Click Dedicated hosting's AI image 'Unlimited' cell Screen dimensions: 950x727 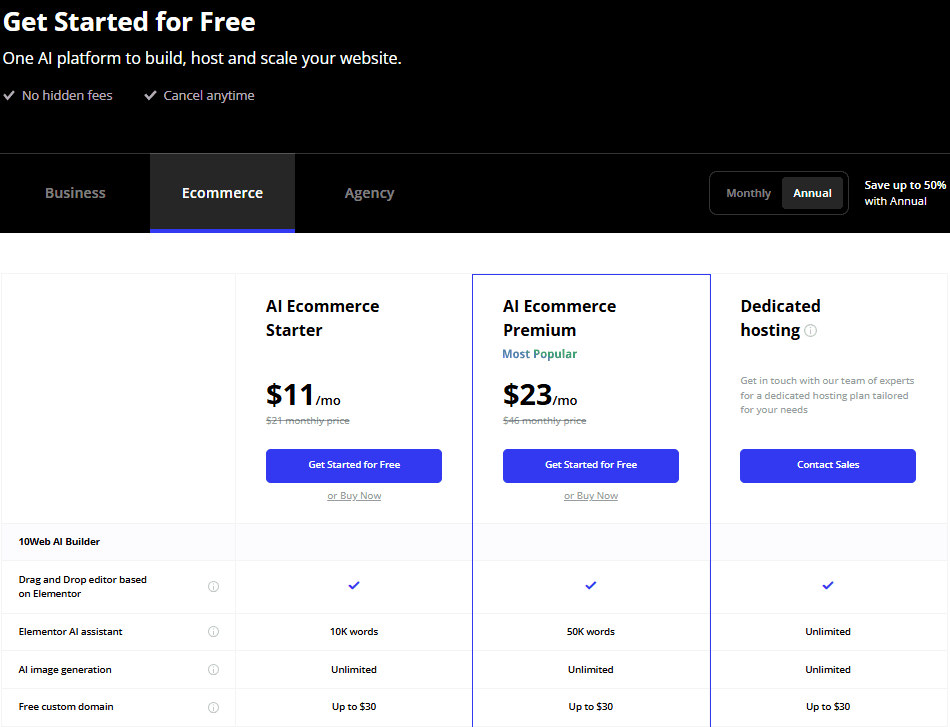(x=828, y=669)
